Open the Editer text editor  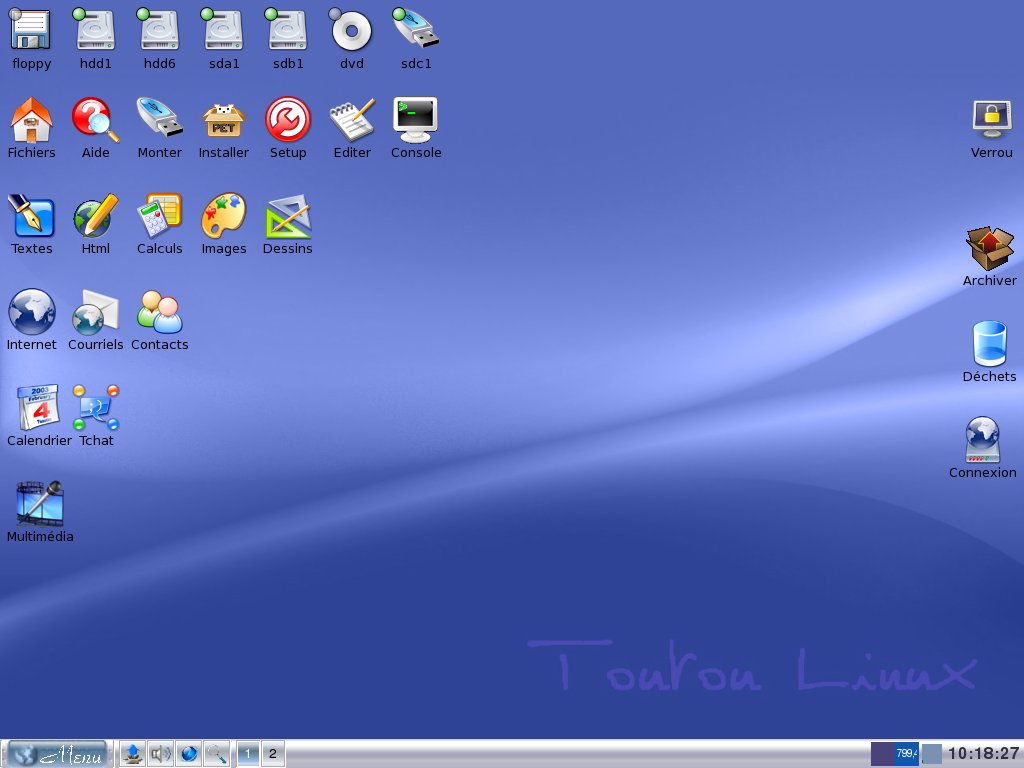tap(352, 120)
